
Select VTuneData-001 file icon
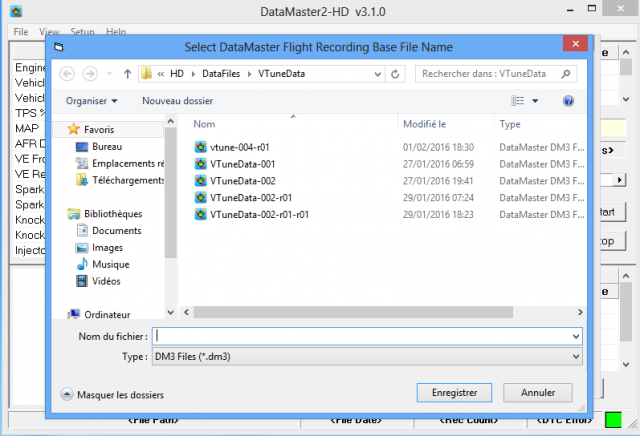point(200,164)
